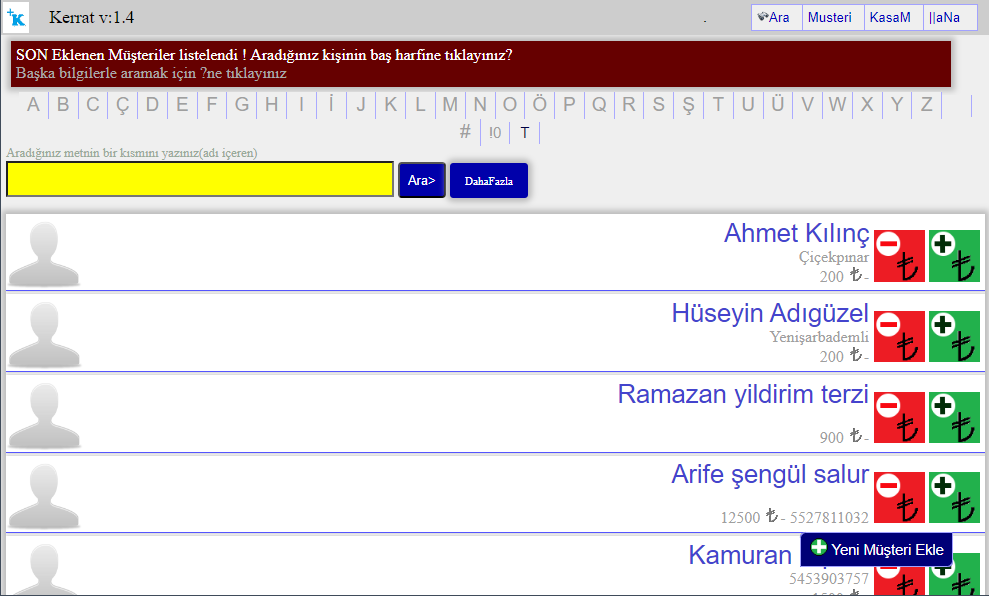Tap red minus lira icon for Arife şengül salur
Viewport: 989px width, 596px height.
[x=899, y=498]
